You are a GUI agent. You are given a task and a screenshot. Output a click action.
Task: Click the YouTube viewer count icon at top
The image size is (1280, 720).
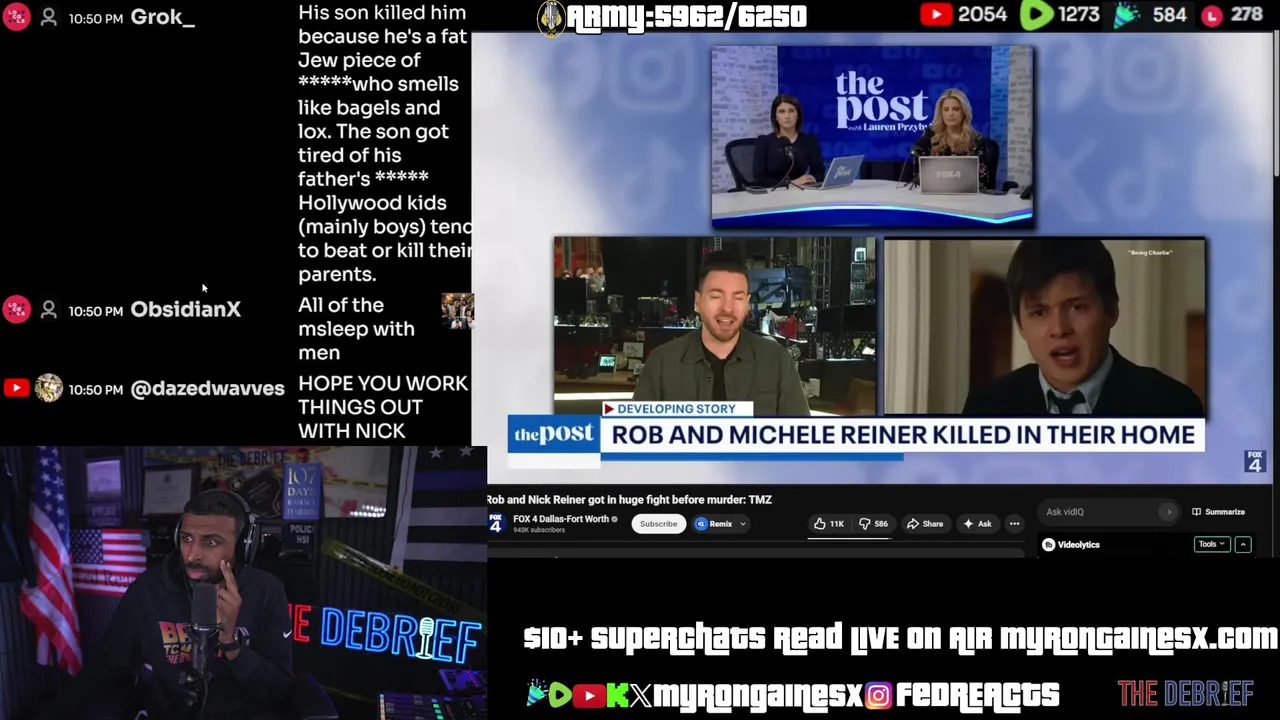coord(936,15)
